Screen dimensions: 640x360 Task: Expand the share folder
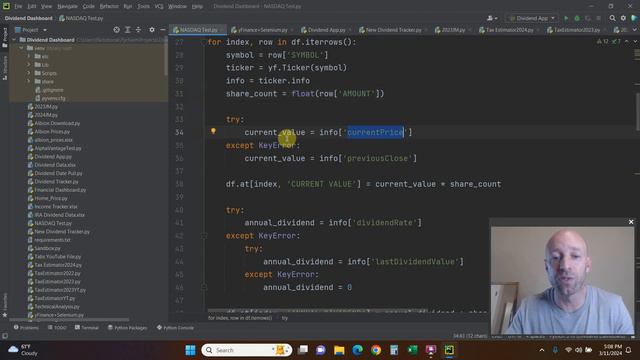coord(29,82)
